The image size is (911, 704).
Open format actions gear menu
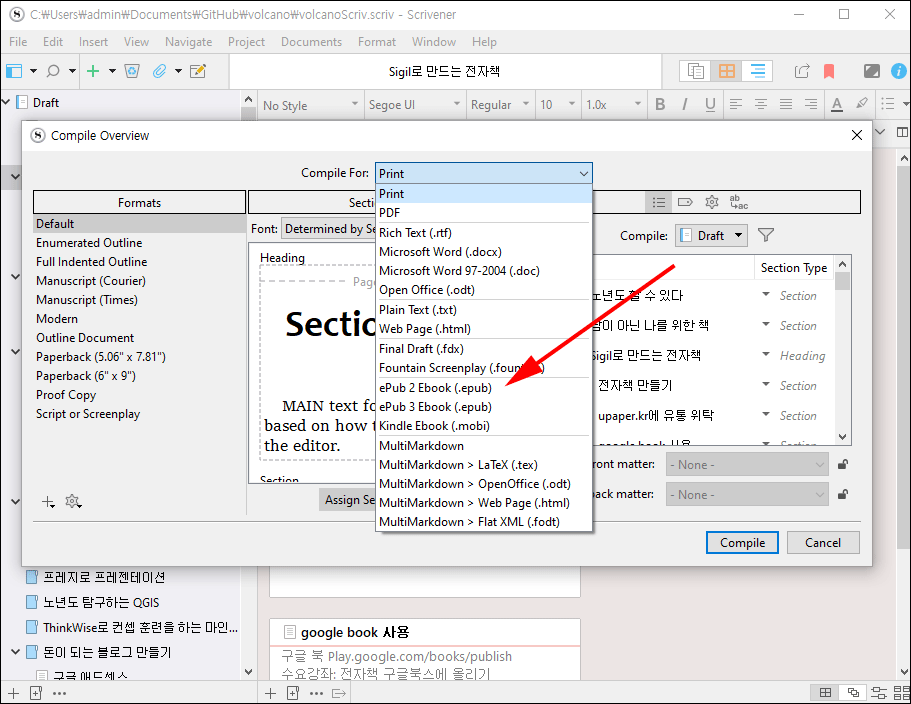73,501
